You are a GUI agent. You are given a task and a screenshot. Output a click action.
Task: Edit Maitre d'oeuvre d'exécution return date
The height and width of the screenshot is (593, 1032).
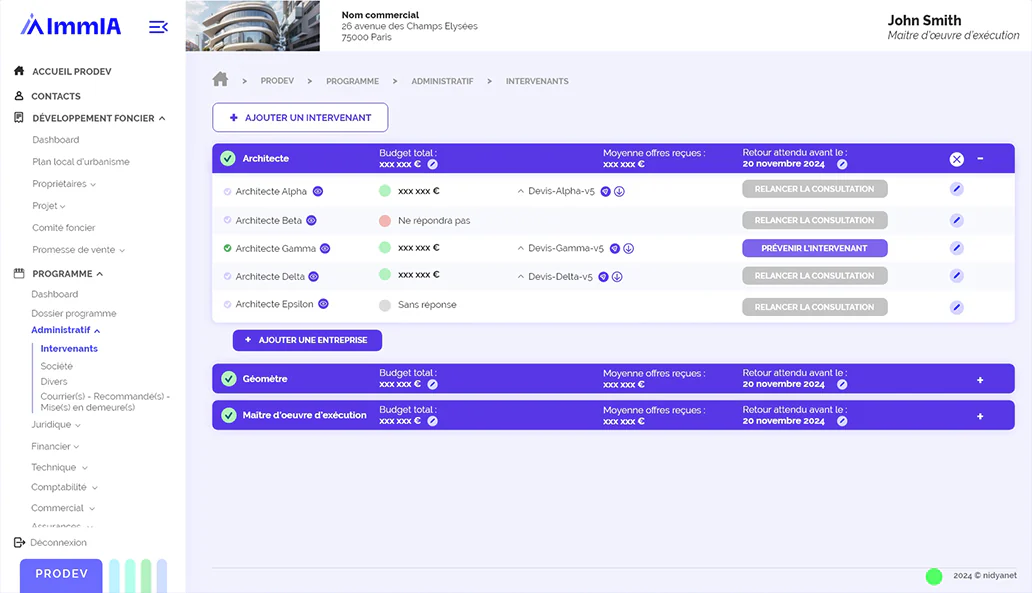pos(842,421)
